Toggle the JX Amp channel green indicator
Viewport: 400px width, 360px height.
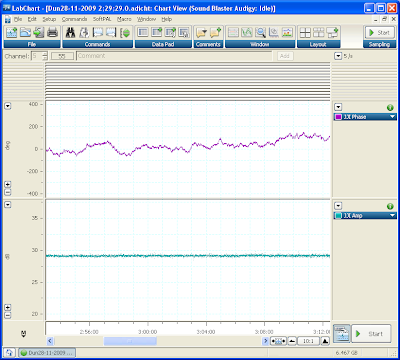pyautogui.click(x=390, y=207)
